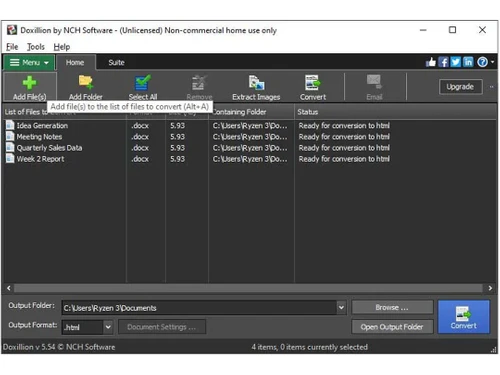Viewport: 500px width, 375px height.
Task: Click the Remove toolbar icon
Action: pyautogui.click(x=199, y=83)
